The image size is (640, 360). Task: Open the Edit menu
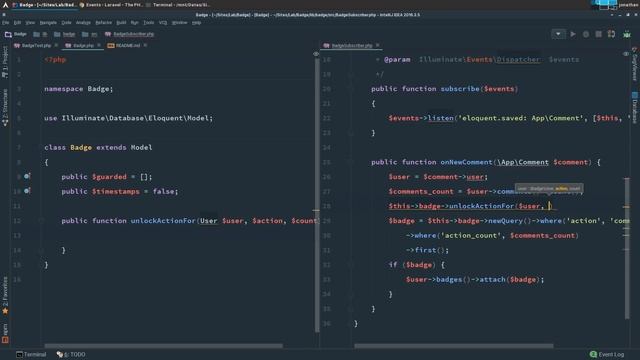(17, 23)
